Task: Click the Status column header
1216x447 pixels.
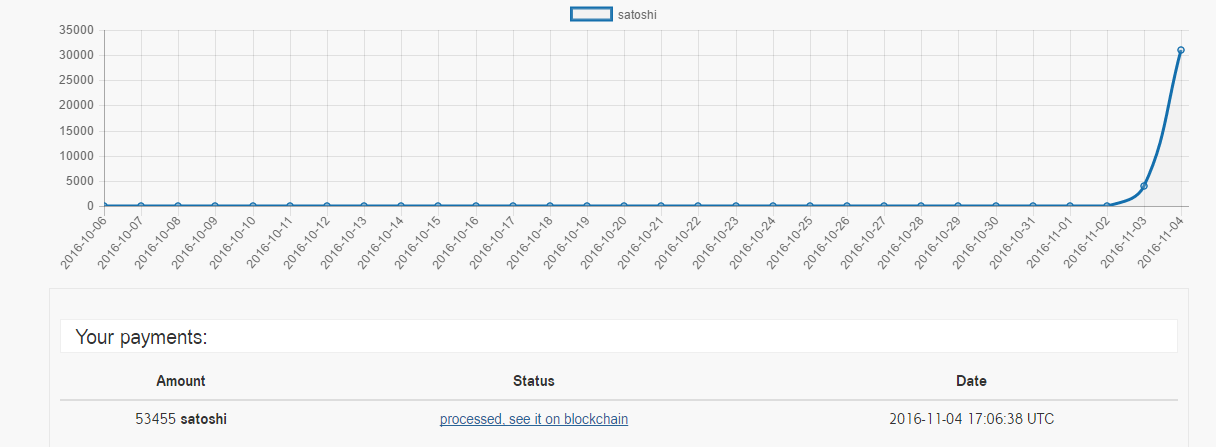Action: tap(534, 381)
